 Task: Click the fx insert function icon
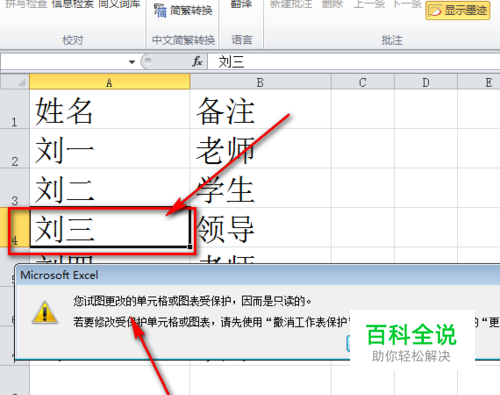point(197,61)
